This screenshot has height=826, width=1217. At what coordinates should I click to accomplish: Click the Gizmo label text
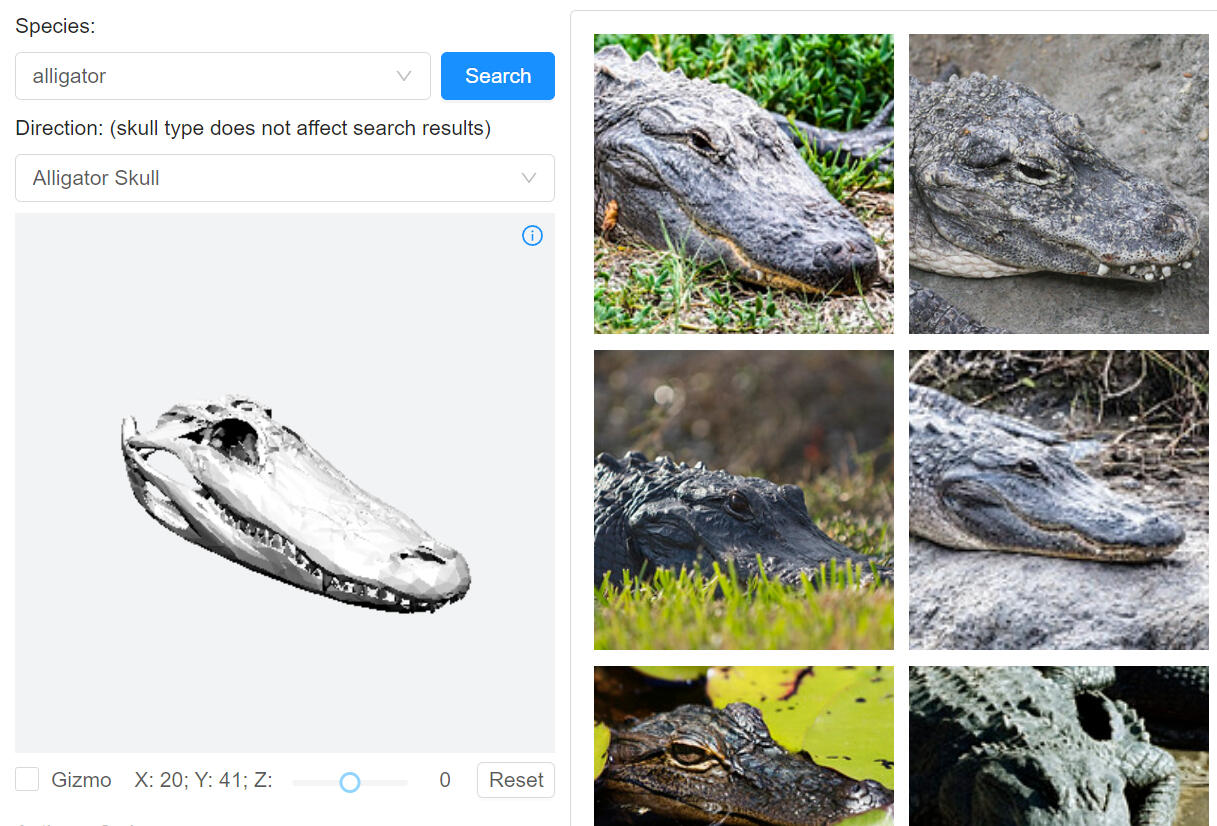(x=81, y=780)
